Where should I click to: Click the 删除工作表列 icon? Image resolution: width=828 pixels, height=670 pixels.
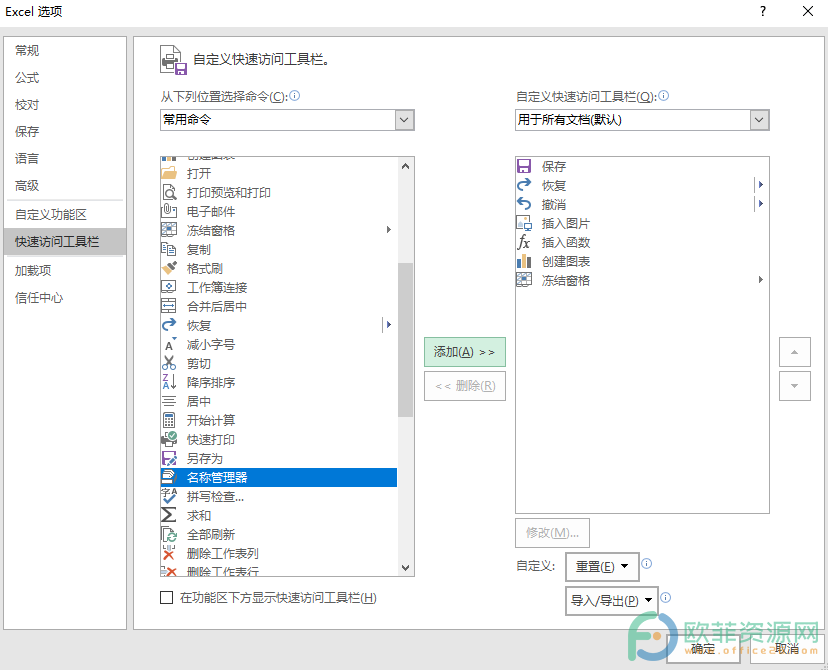(x=169, y=553)
